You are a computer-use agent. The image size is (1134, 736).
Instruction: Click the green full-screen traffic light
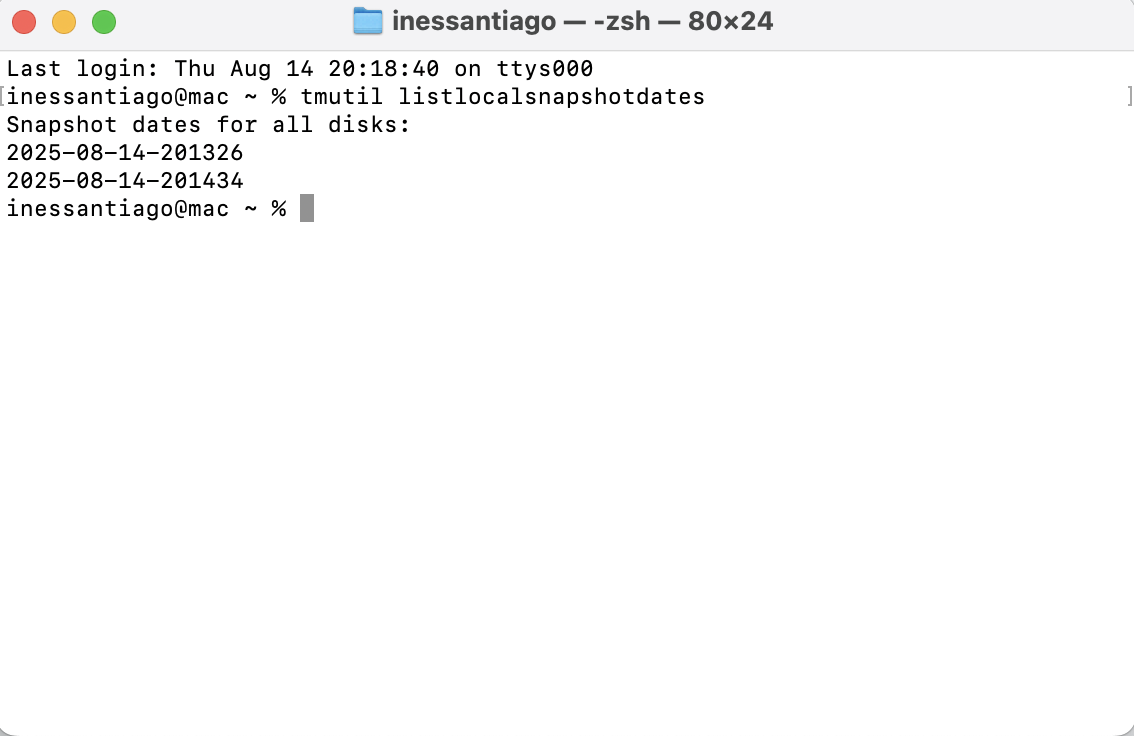103,20
